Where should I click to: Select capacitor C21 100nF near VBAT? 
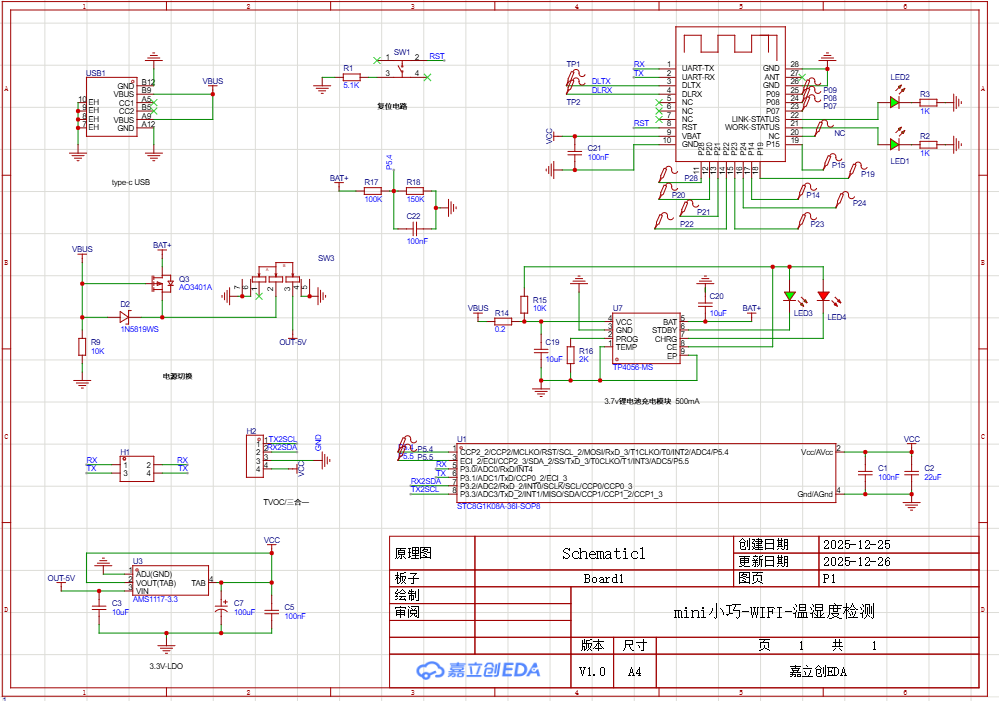pos(575,153)
